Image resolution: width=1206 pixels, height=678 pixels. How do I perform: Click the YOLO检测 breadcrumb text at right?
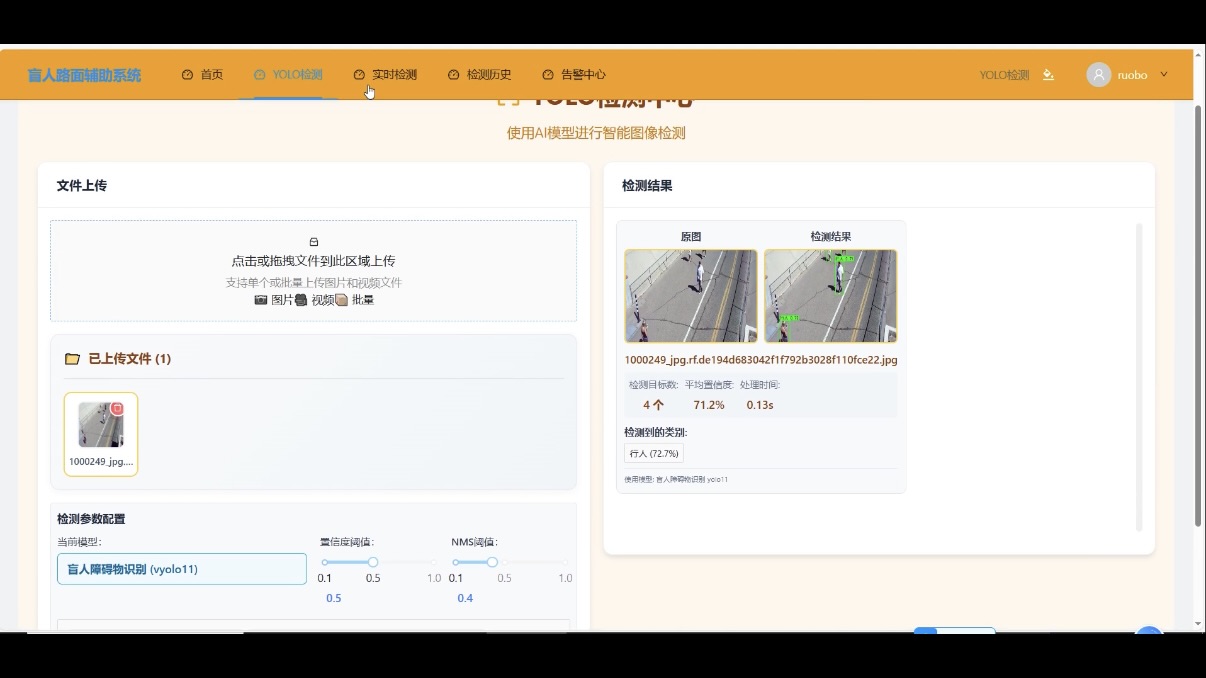[1004, 75]
